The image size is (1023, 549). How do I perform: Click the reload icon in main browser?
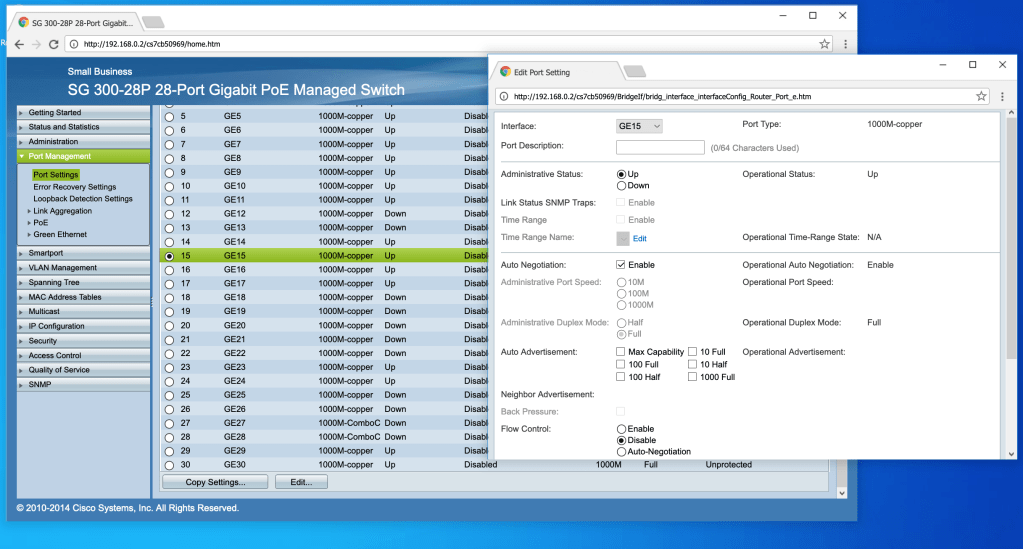(54, 44)
